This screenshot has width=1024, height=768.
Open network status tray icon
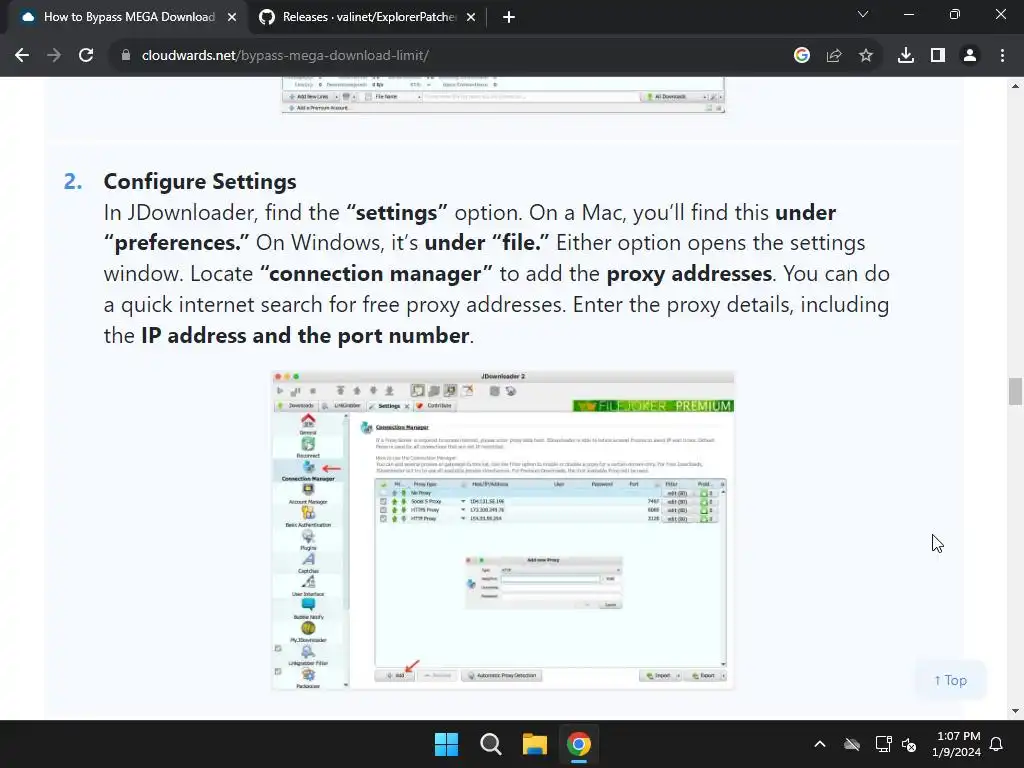883,744
